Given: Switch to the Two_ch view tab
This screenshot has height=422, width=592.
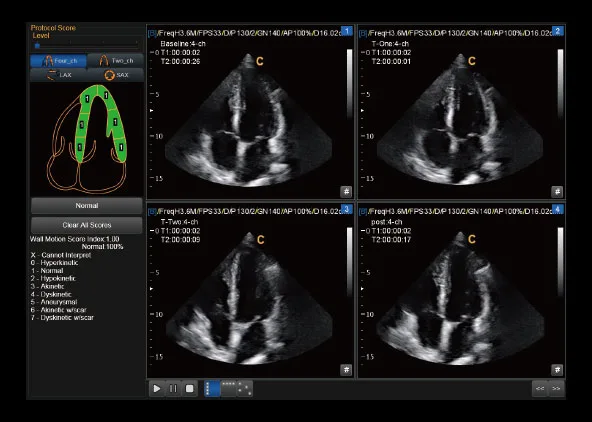Looking at the screenshot, I should [116, 60].
